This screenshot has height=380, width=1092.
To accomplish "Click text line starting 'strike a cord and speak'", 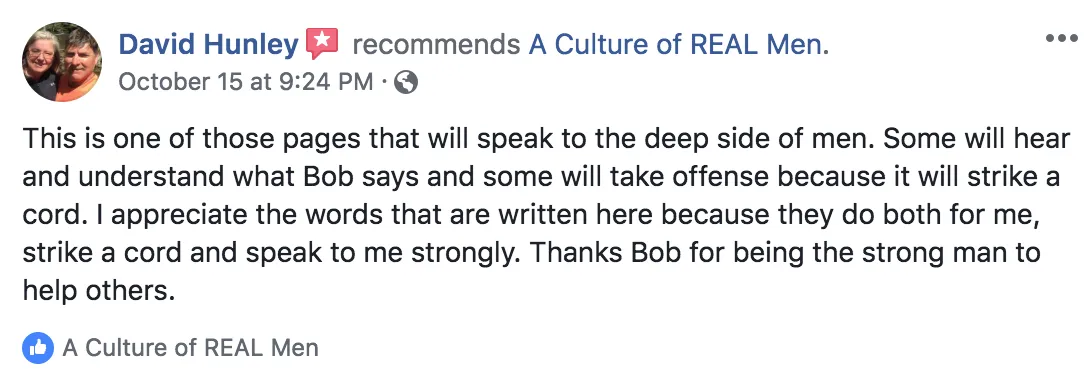I will click(x=531, y=253).
